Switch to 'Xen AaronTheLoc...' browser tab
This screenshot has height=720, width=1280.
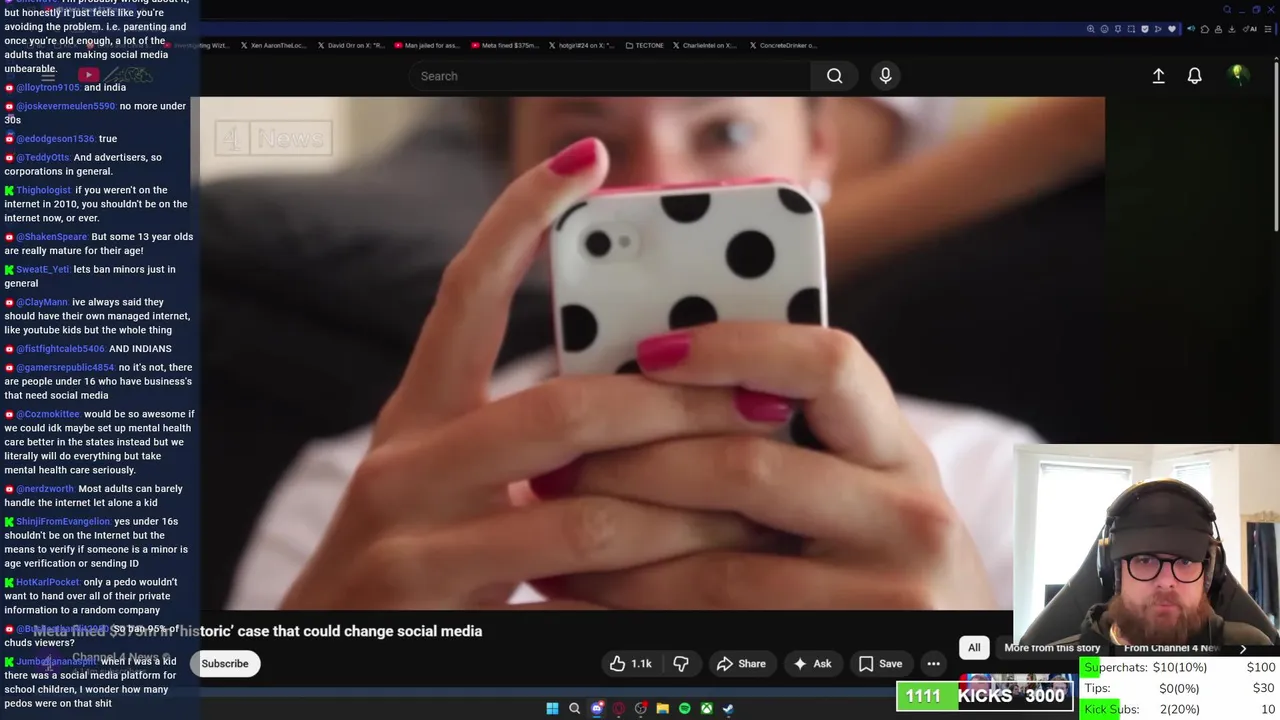[276, 45]
